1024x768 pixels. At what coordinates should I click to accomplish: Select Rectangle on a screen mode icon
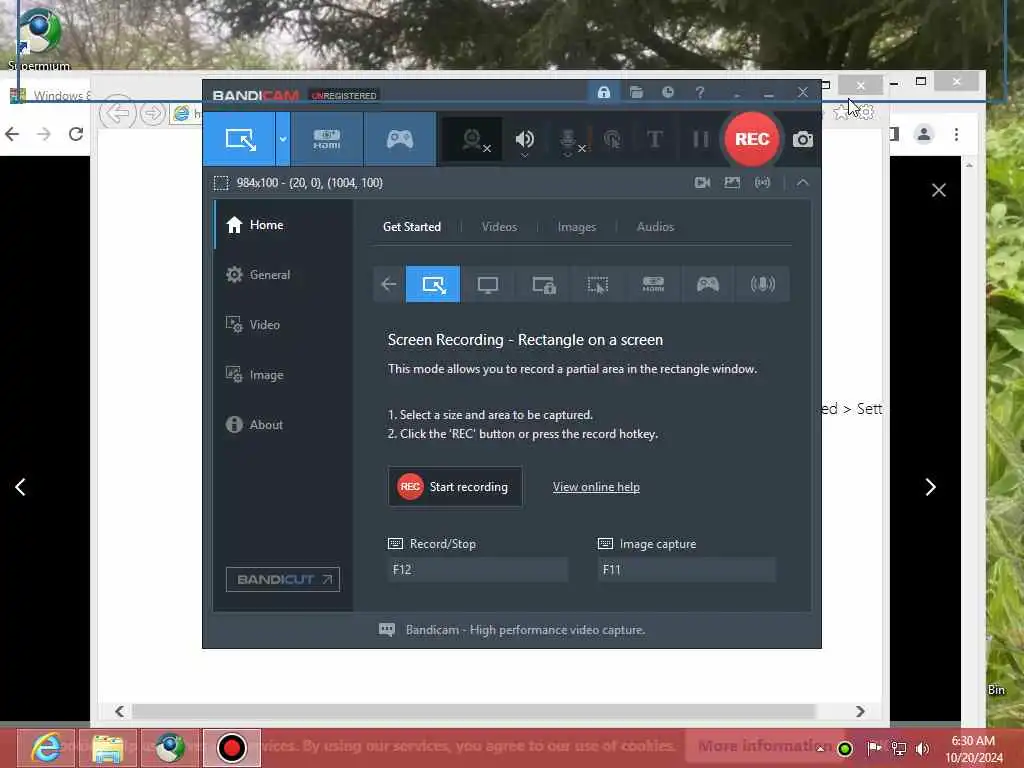433,284
